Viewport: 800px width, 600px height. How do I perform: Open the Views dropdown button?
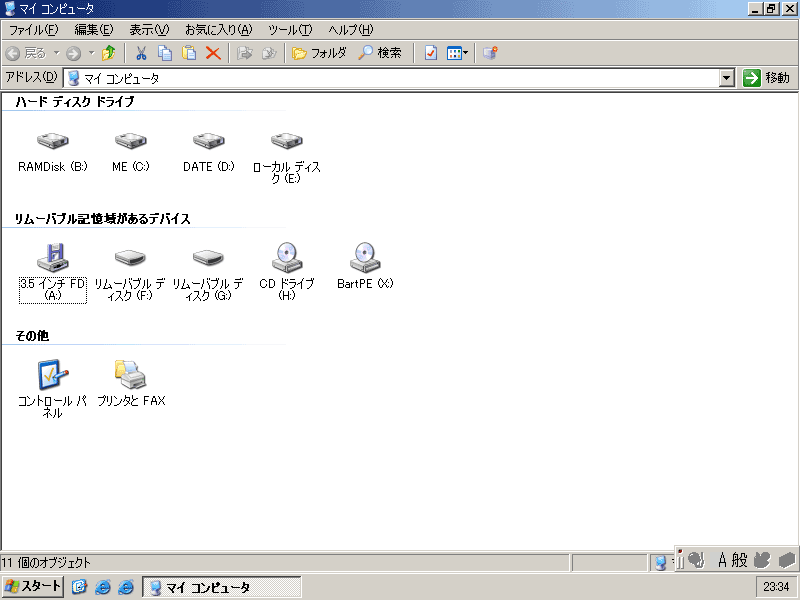pos(457,53)
